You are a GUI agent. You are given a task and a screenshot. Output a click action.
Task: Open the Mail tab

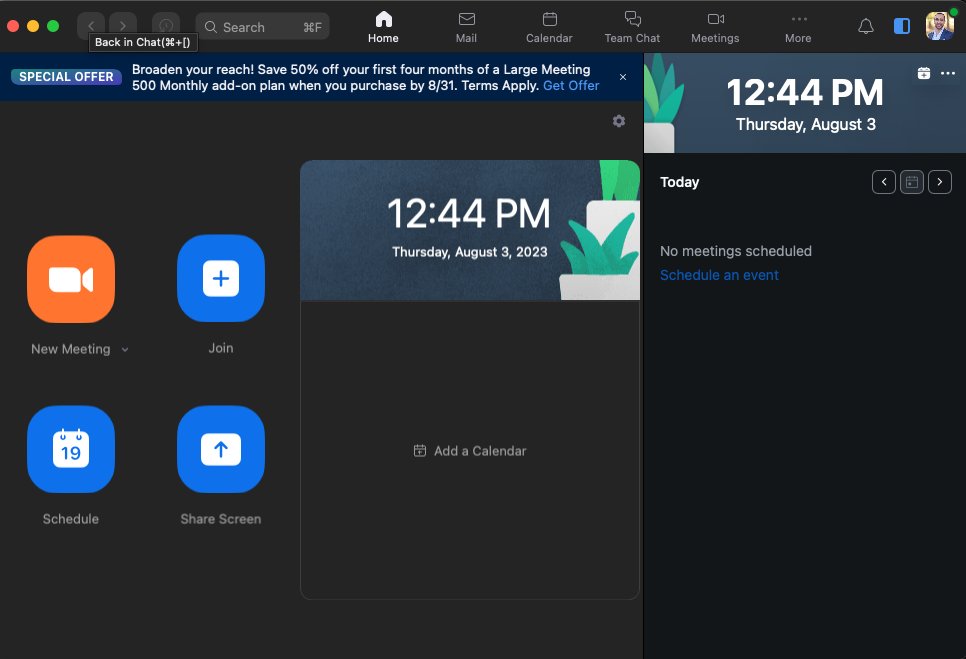point(466,27)
